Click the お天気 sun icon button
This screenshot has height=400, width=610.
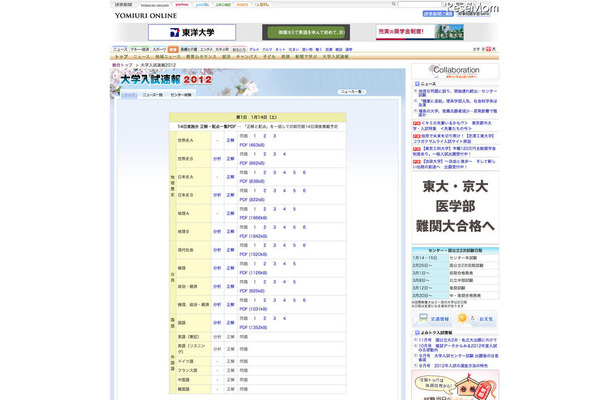(x=476, y=319)
